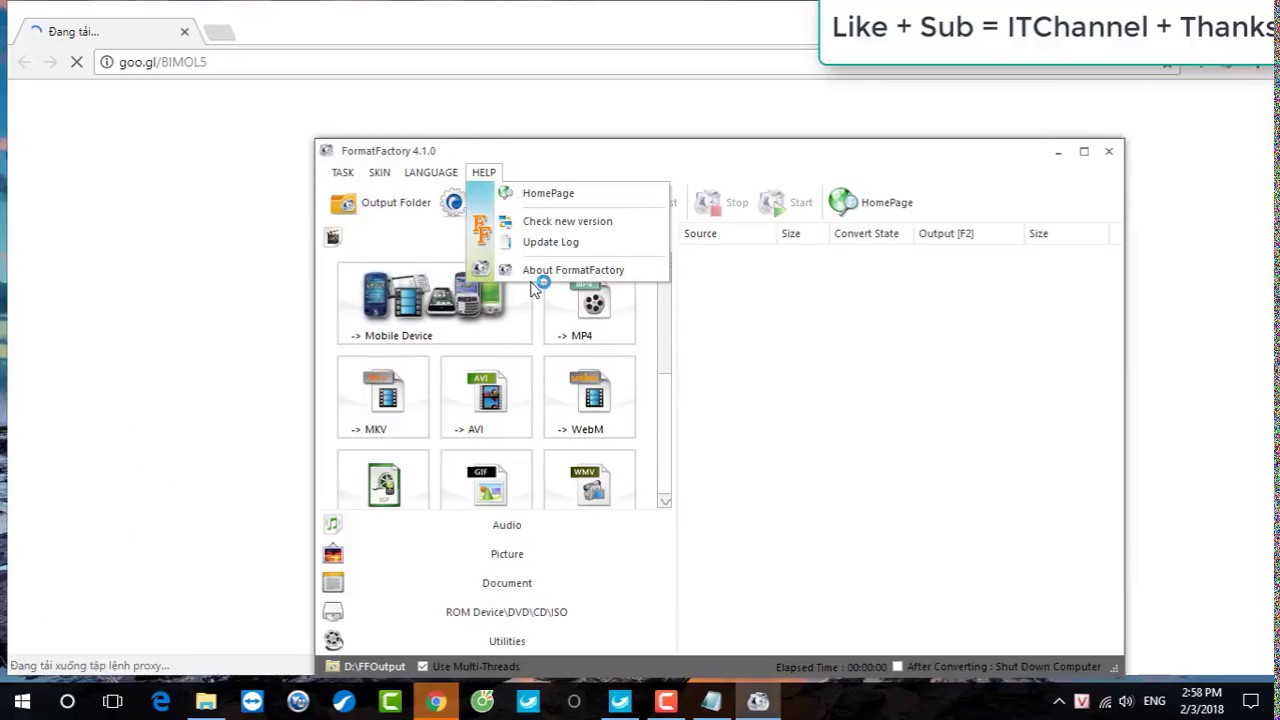The height and width of the screenshot is (720, 1280).
Task: Toggle the Use Multi-Threads checkbox
Action: (423, 667)
